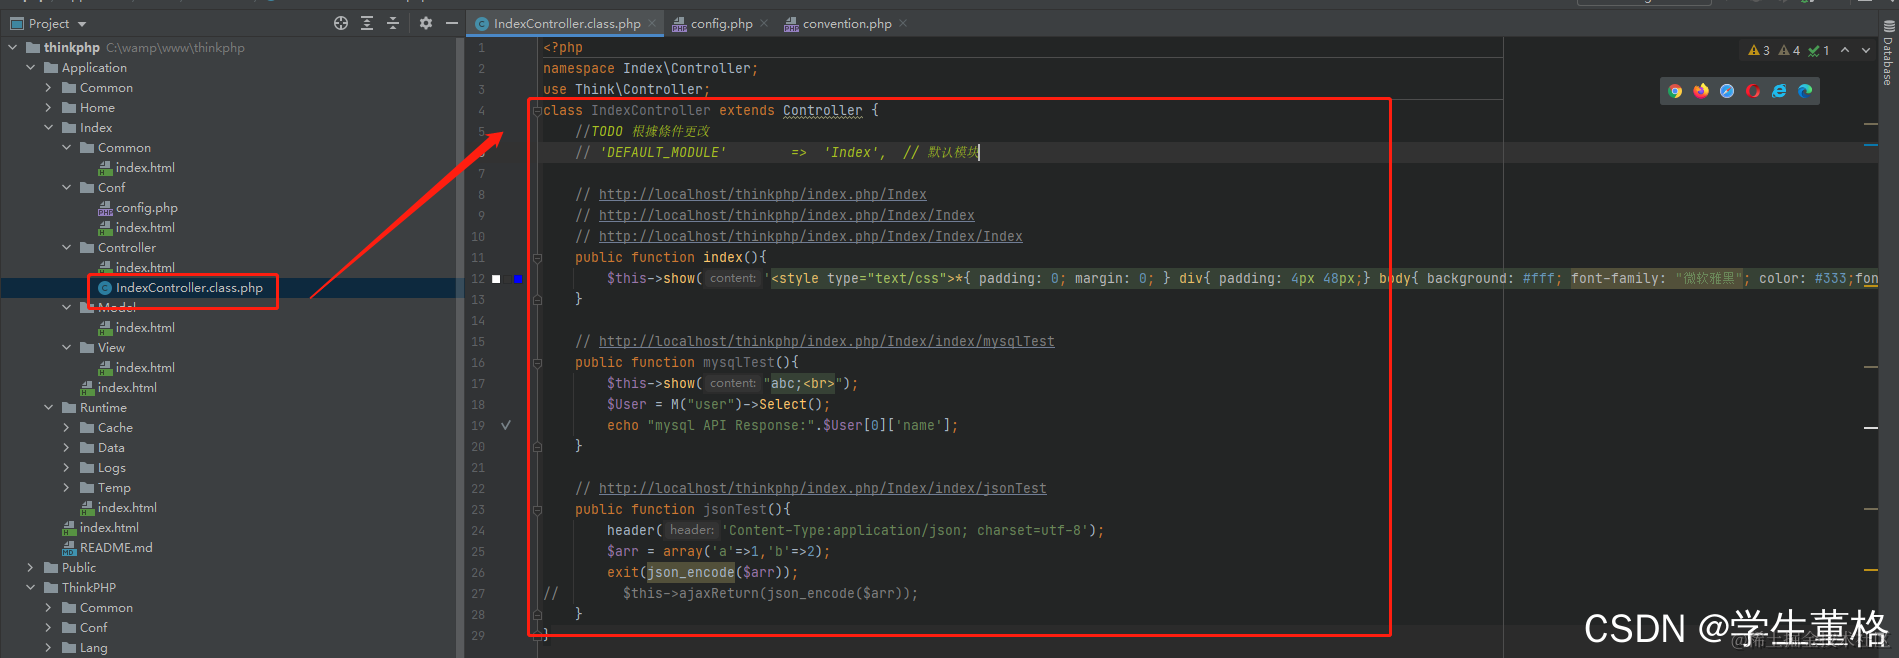The width and height of the screenshot is (1899, 658).
Task: Open the localhost/thinkphp/index.php/Index link
Action: [762, 194]
